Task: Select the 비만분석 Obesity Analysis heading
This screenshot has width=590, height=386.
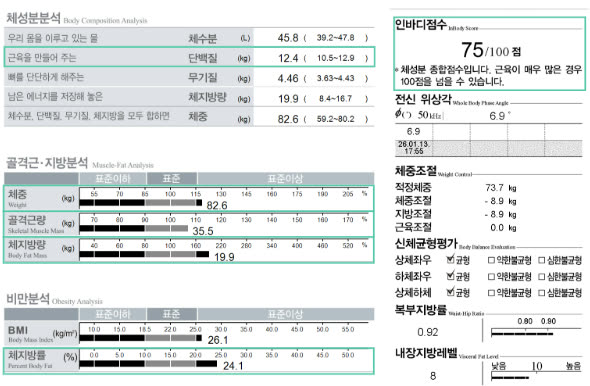Action: tap(54, 299)
